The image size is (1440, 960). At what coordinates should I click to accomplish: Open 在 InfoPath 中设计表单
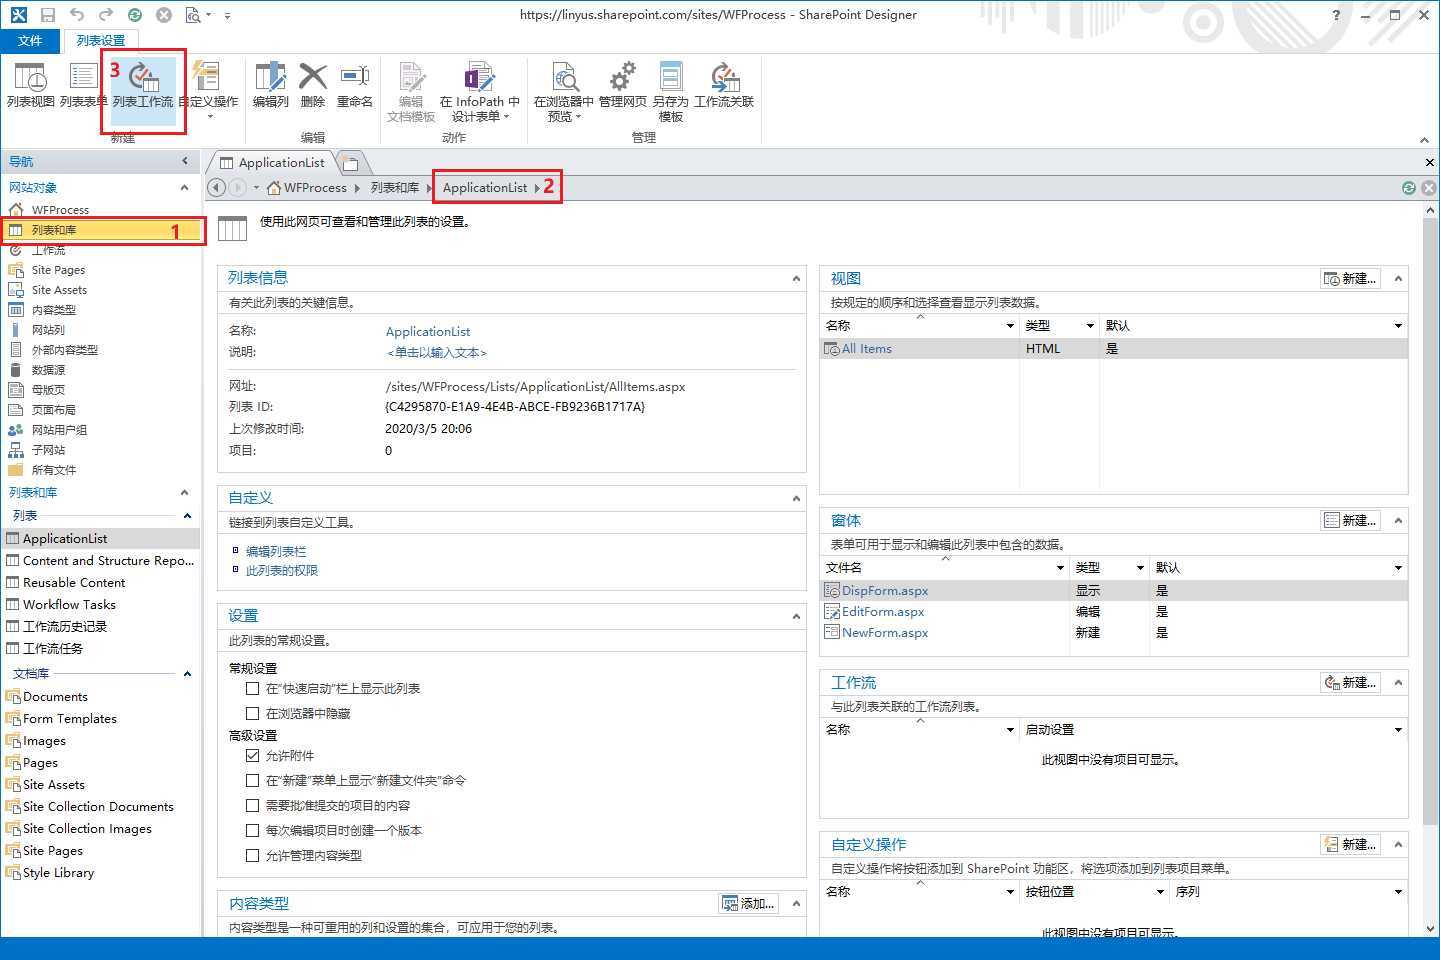[x=479, y=92]
